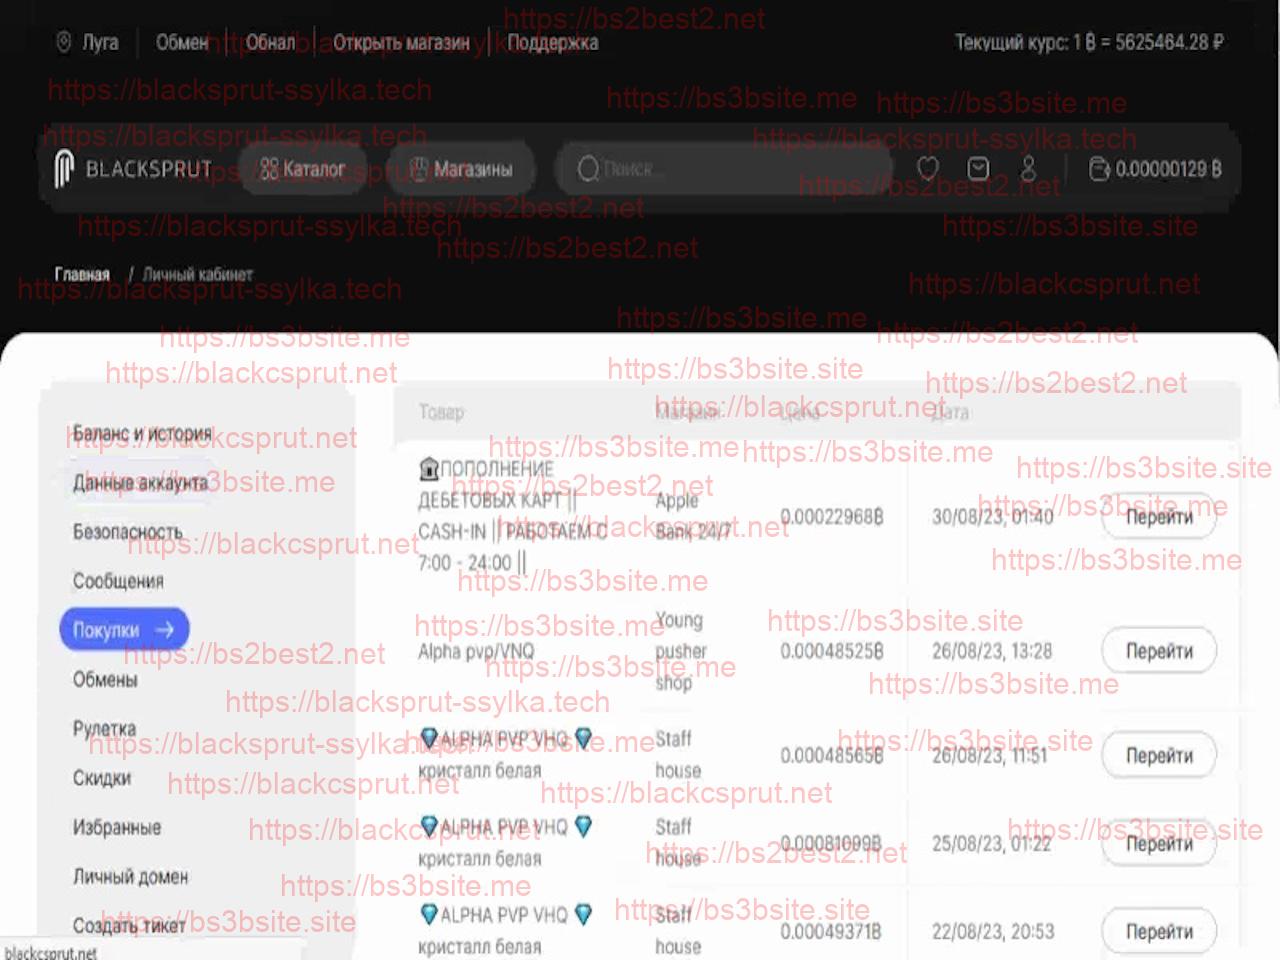Go to Главная breadcrumb

(x=82, y=274)
